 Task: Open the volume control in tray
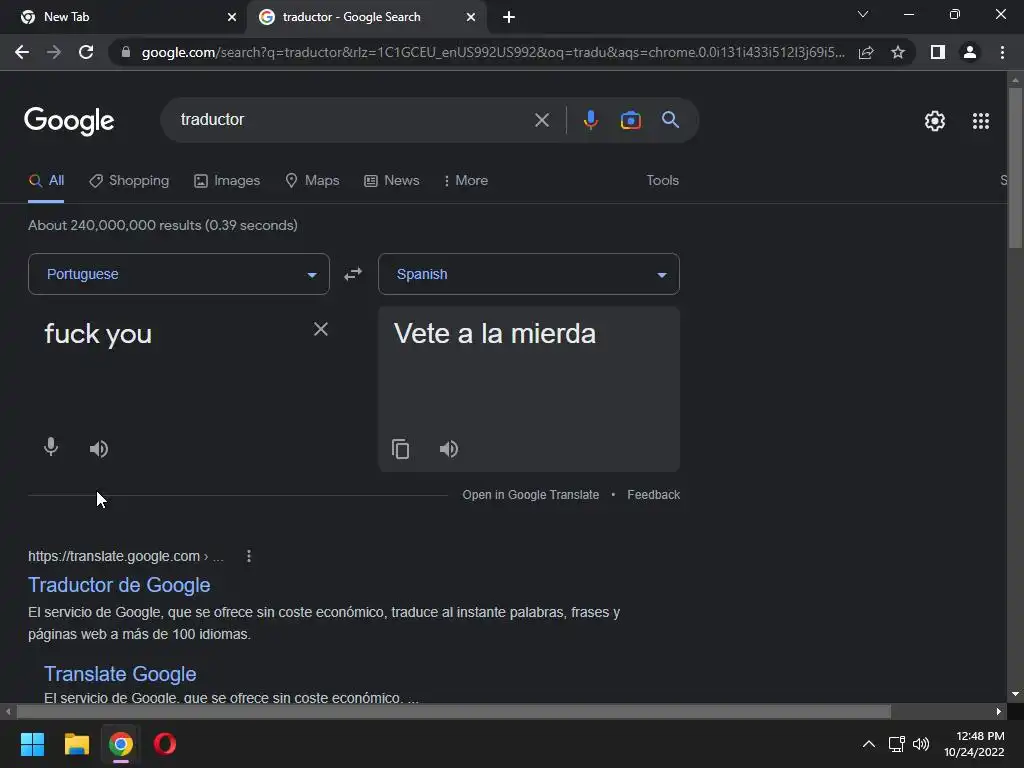(x=921, y=744)
